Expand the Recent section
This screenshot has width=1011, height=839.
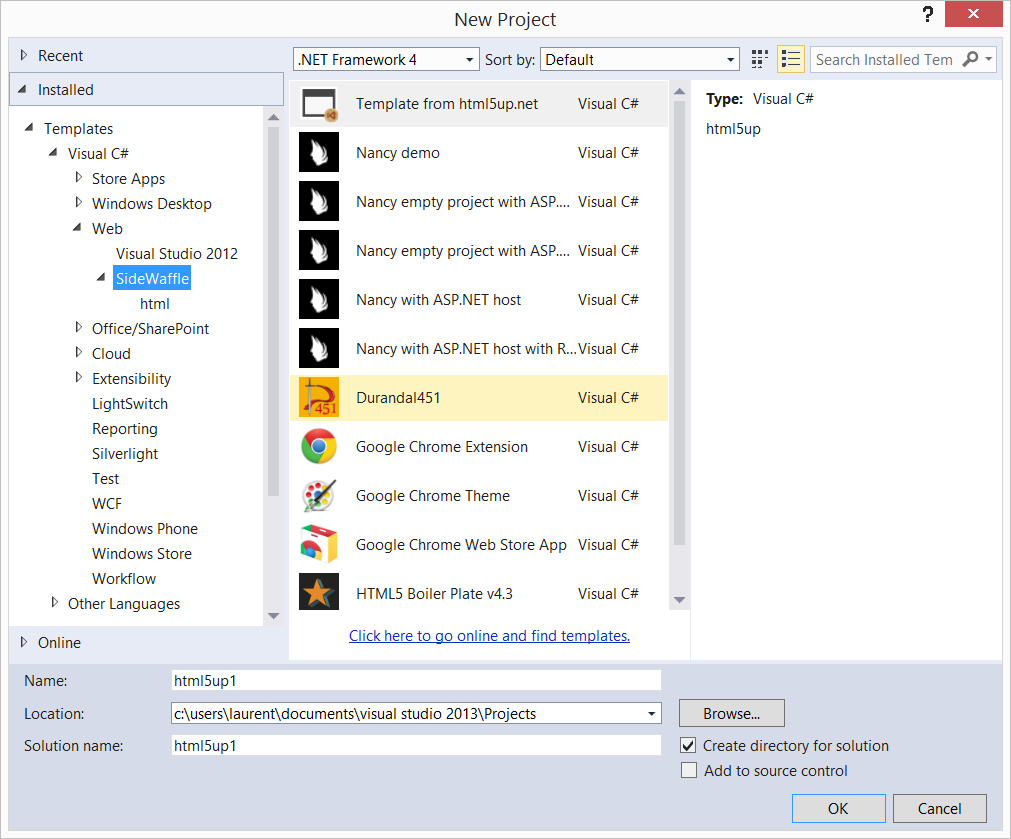pyautogui.click(x=24, y=55)
